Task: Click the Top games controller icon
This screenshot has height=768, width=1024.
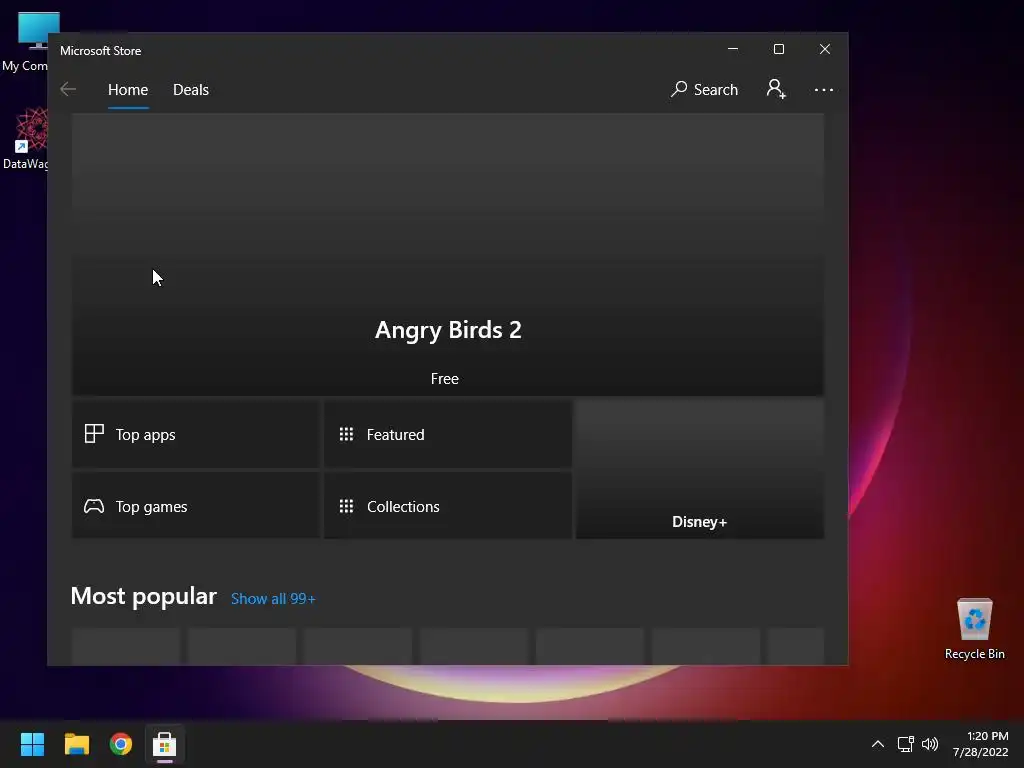Action: pos(94,506)
